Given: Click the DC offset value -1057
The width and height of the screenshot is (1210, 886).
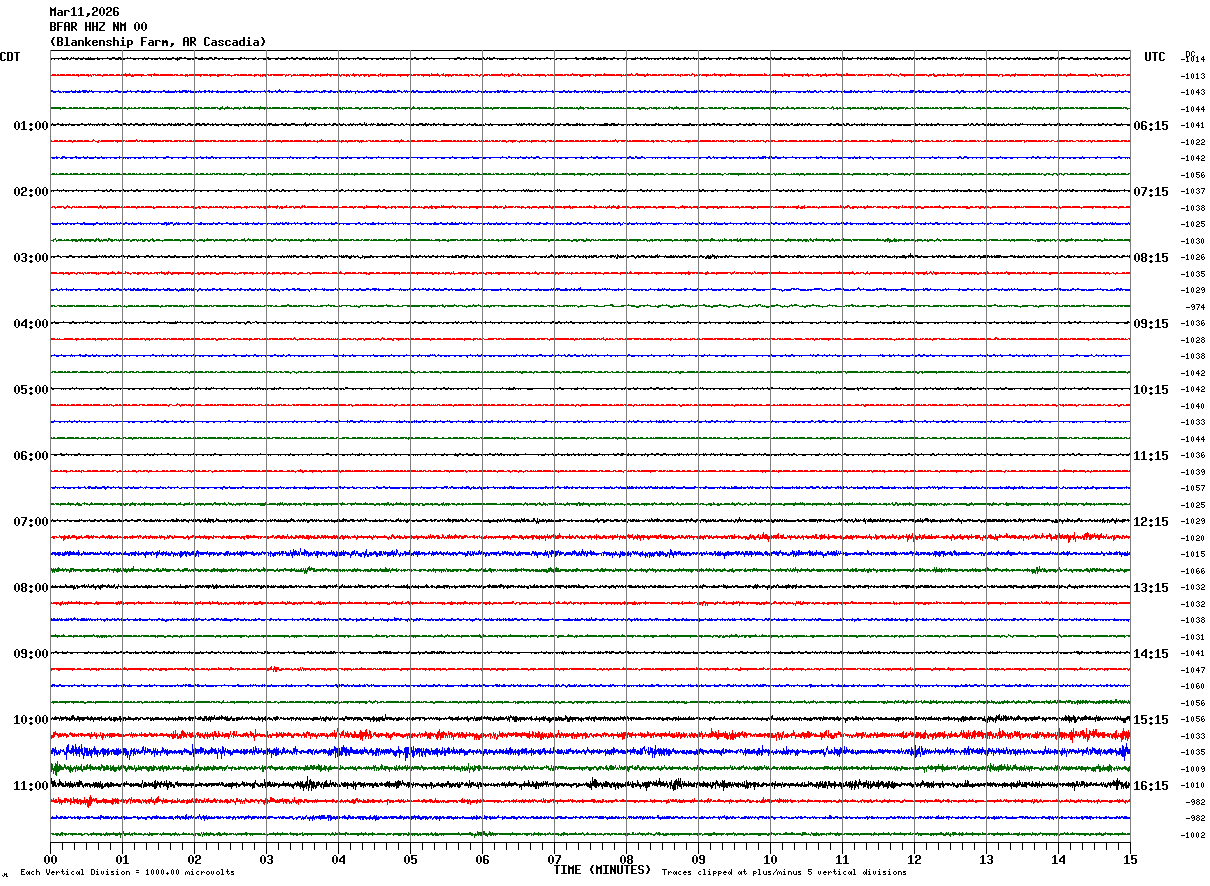Looking at the screenshot, I should coord(1193,488).
